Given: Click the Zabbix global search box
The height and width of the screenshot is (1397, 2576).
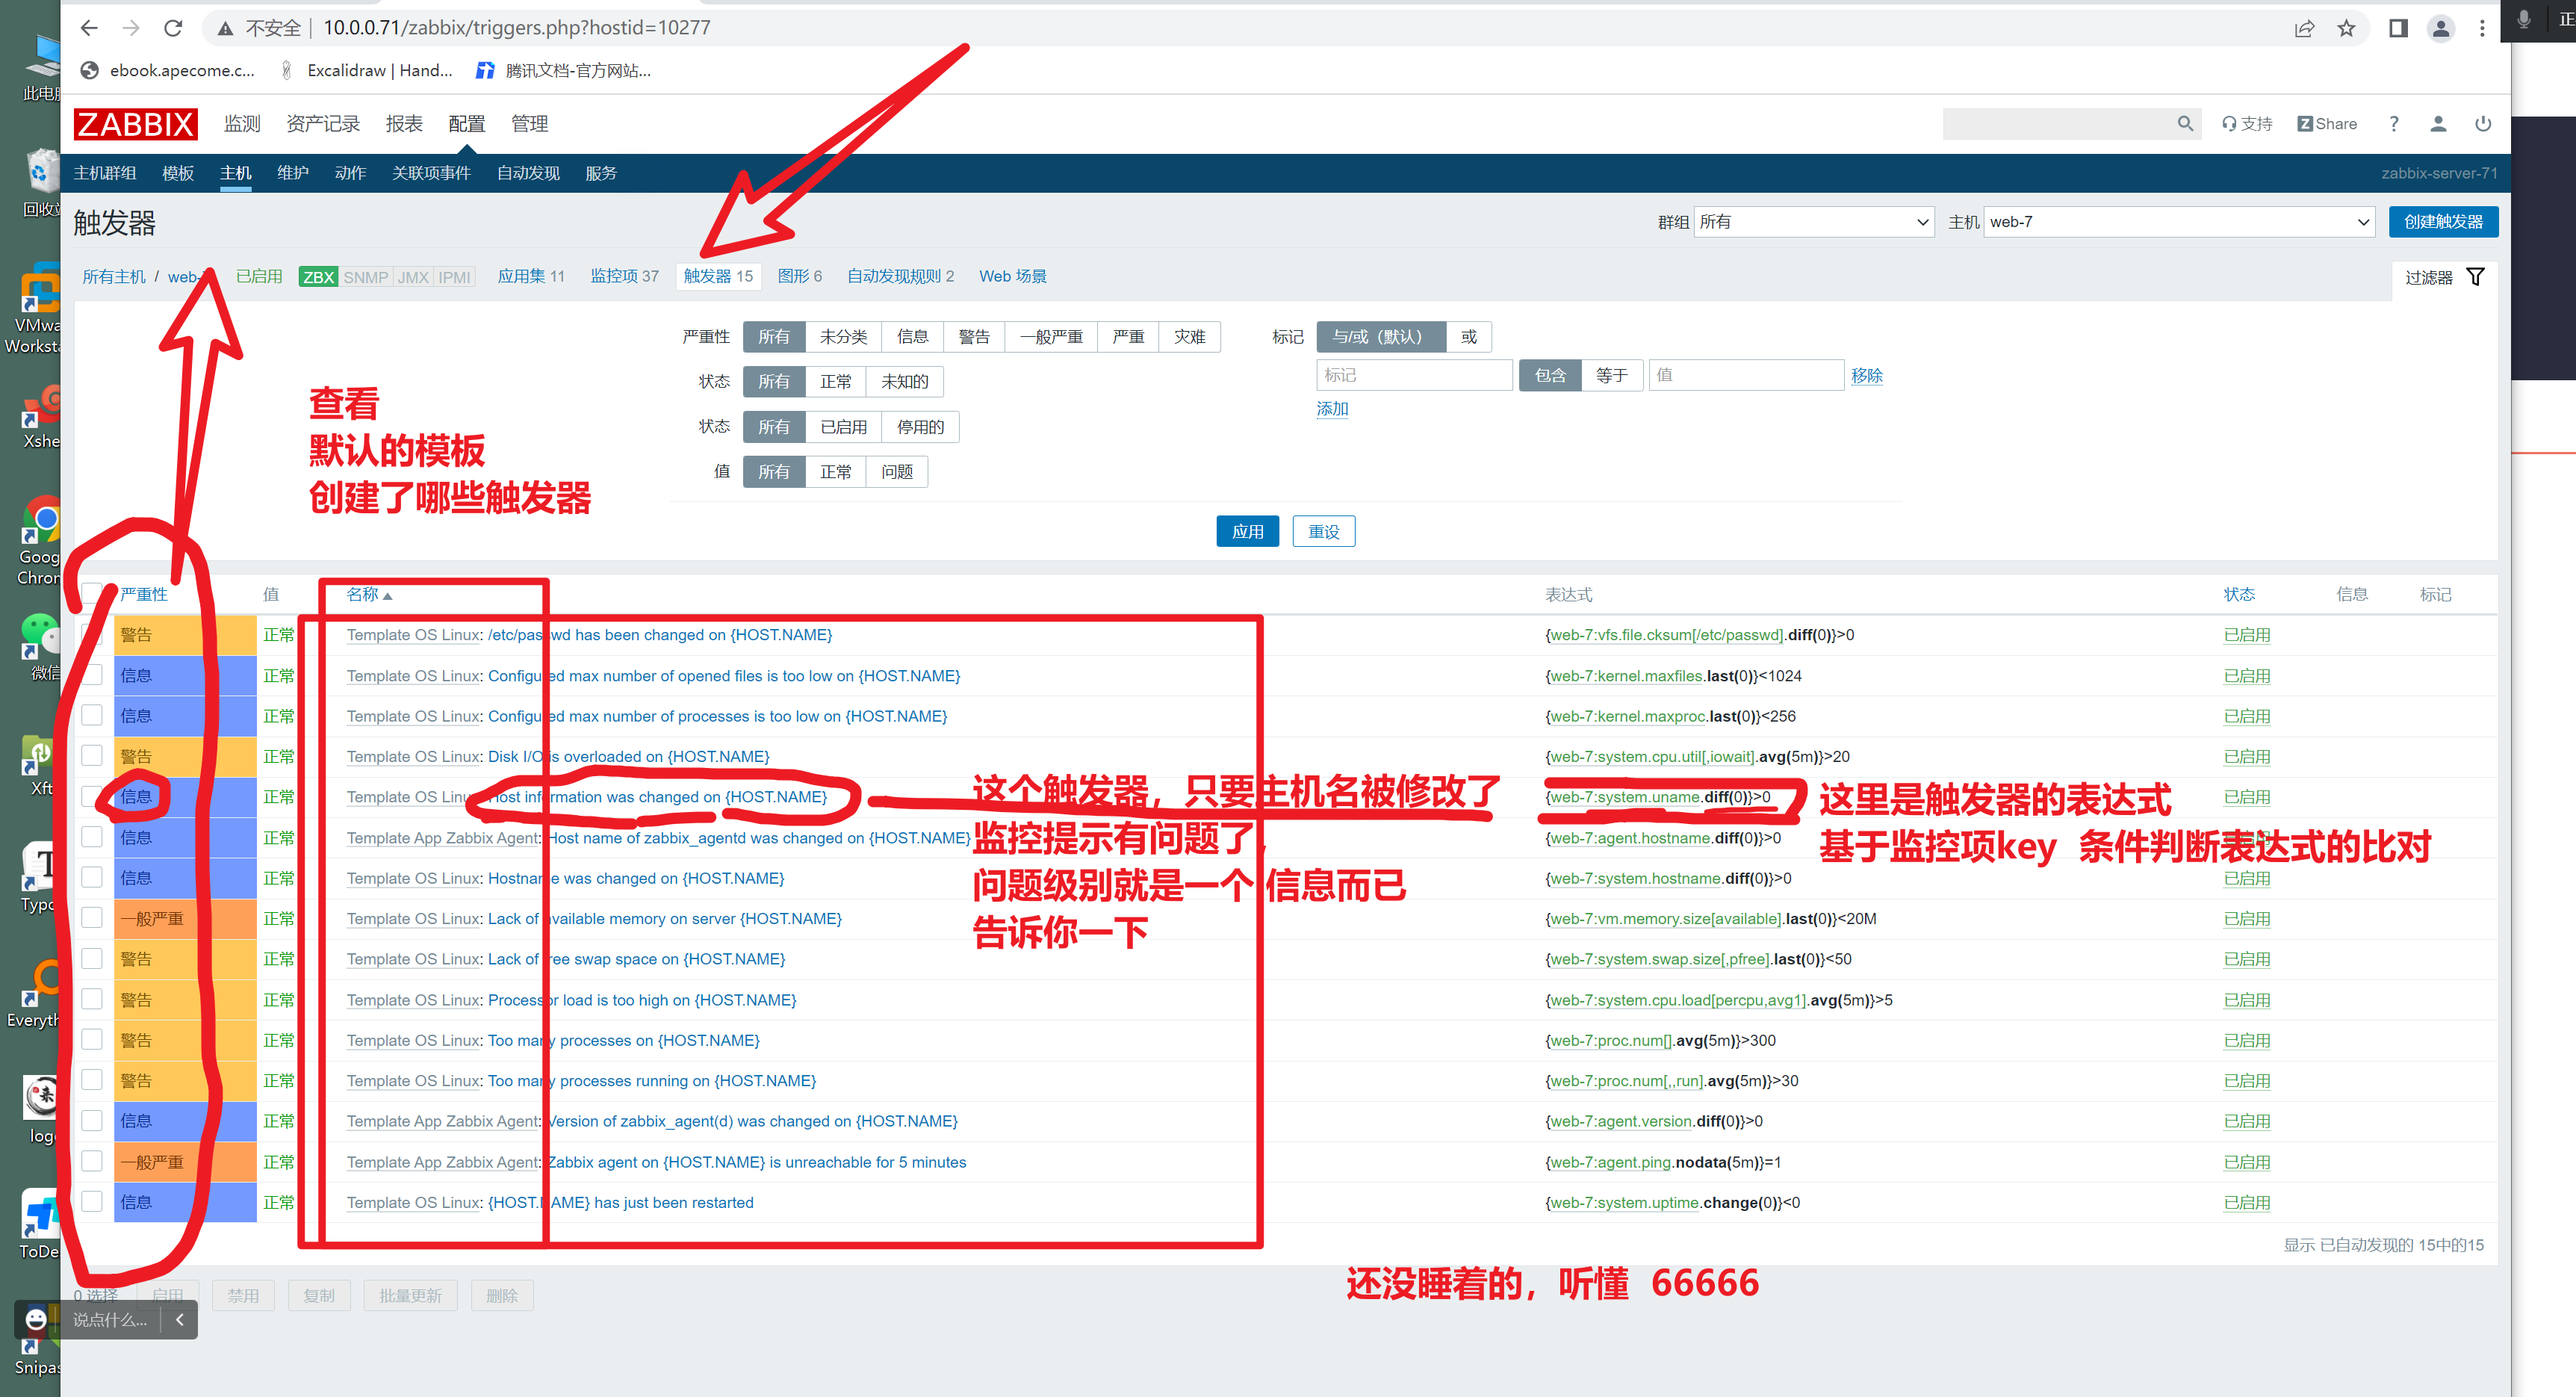Looking at the screenshot, I should (2058, 123).
